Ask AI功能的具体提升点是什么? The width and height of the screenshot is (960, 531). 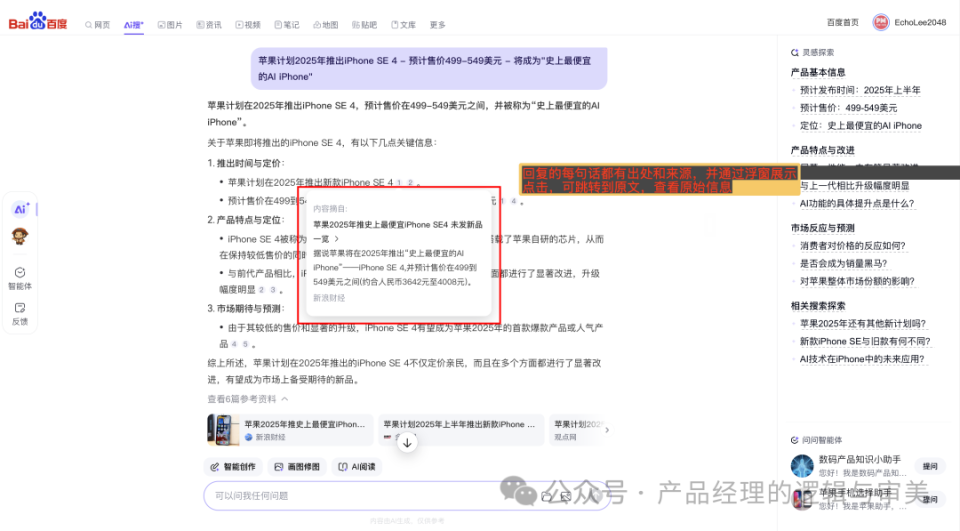pos(857,203)
